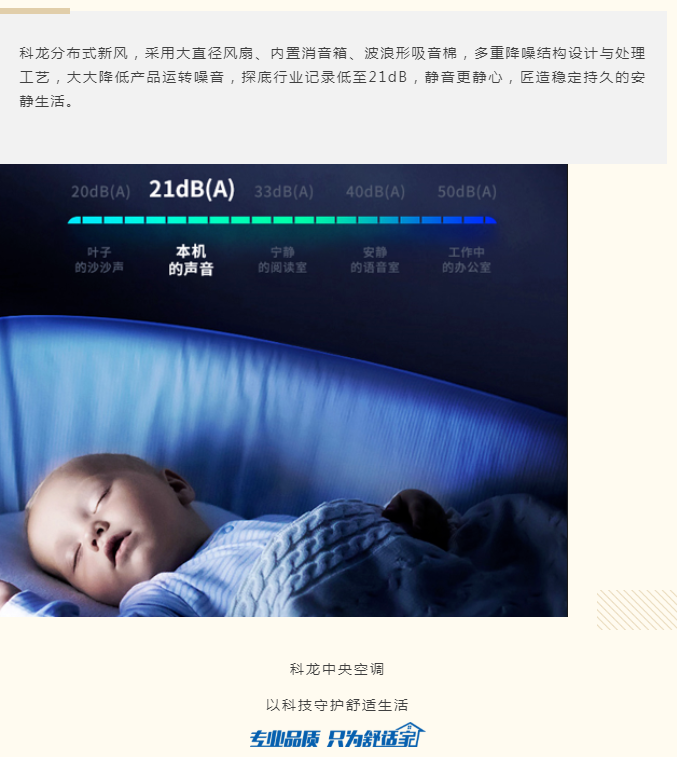Screen dimensions: 679x759
Task: Click the 叶子的沙沙声 caption
Action: 99,260
